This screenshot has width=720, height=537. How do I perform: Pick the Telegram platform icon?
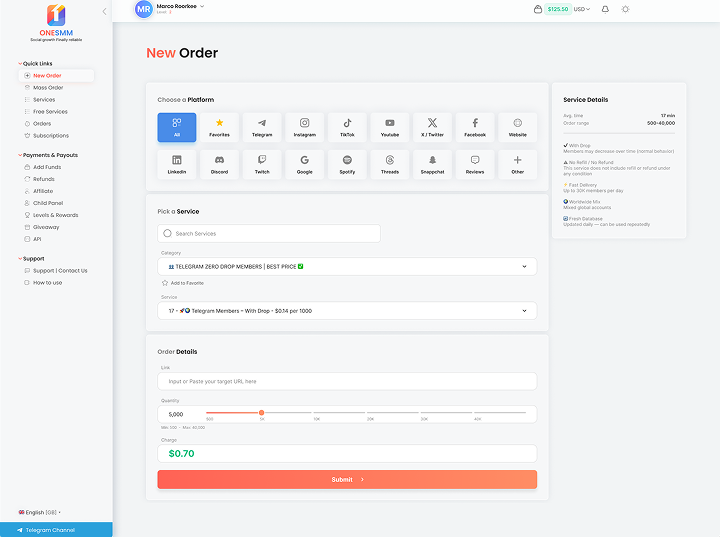pos(262,127)
